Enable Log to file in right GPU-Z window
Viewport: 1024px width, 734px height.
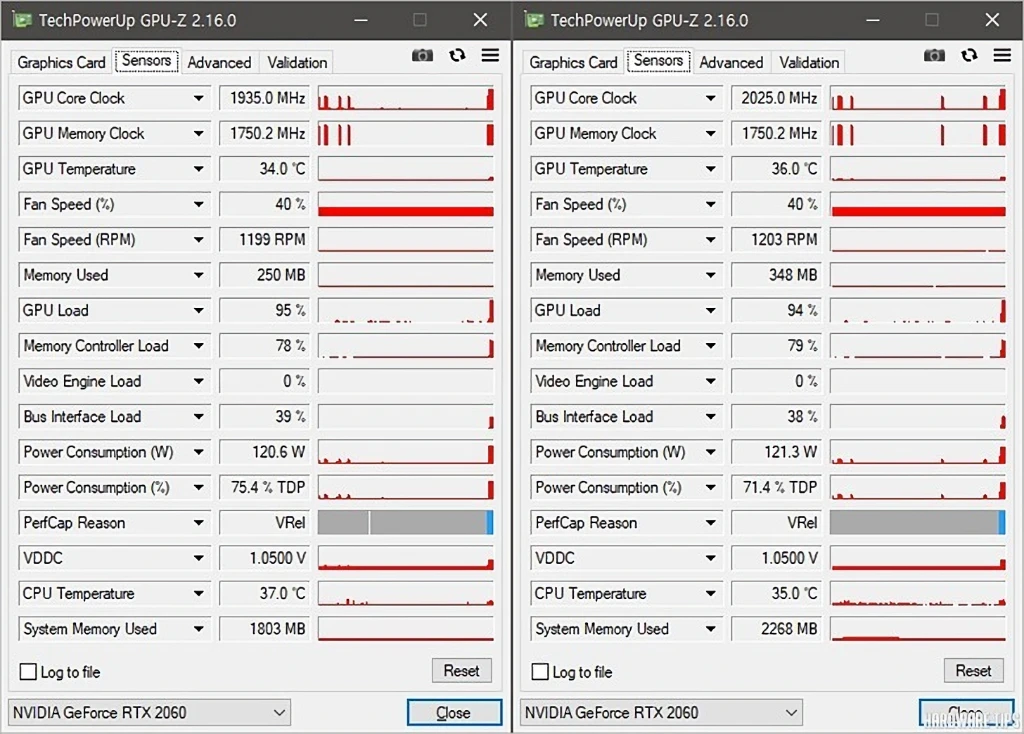[540, 671]
